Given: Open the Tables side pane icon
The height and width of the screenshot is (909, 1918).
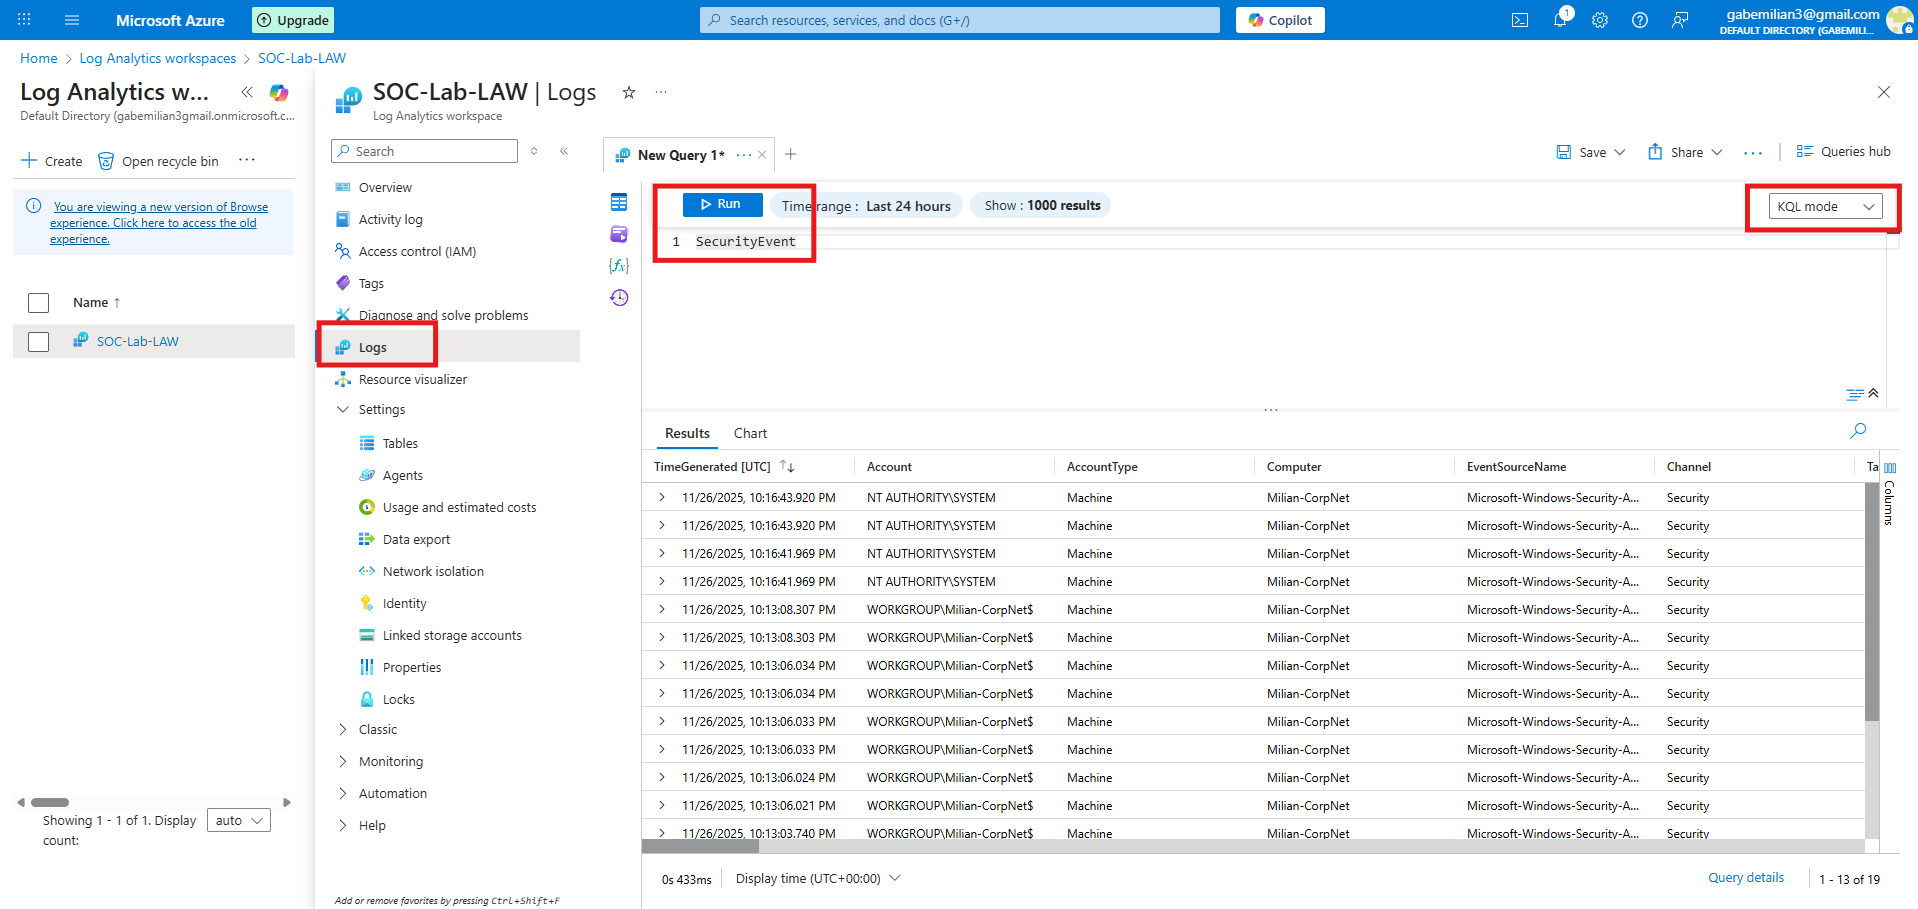Looking at the screenshot, I should coord(619,203).
